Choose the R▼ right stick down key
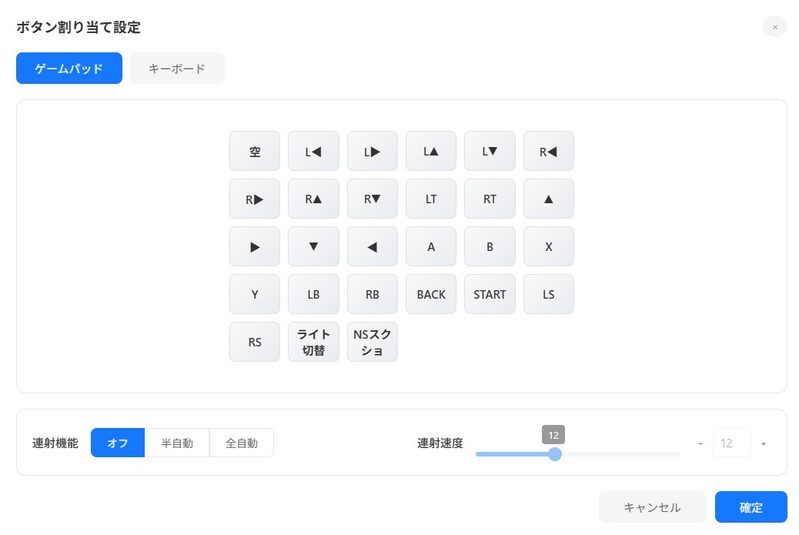The height and width of the screenshot is (535, 799). [x=372, y=199]
